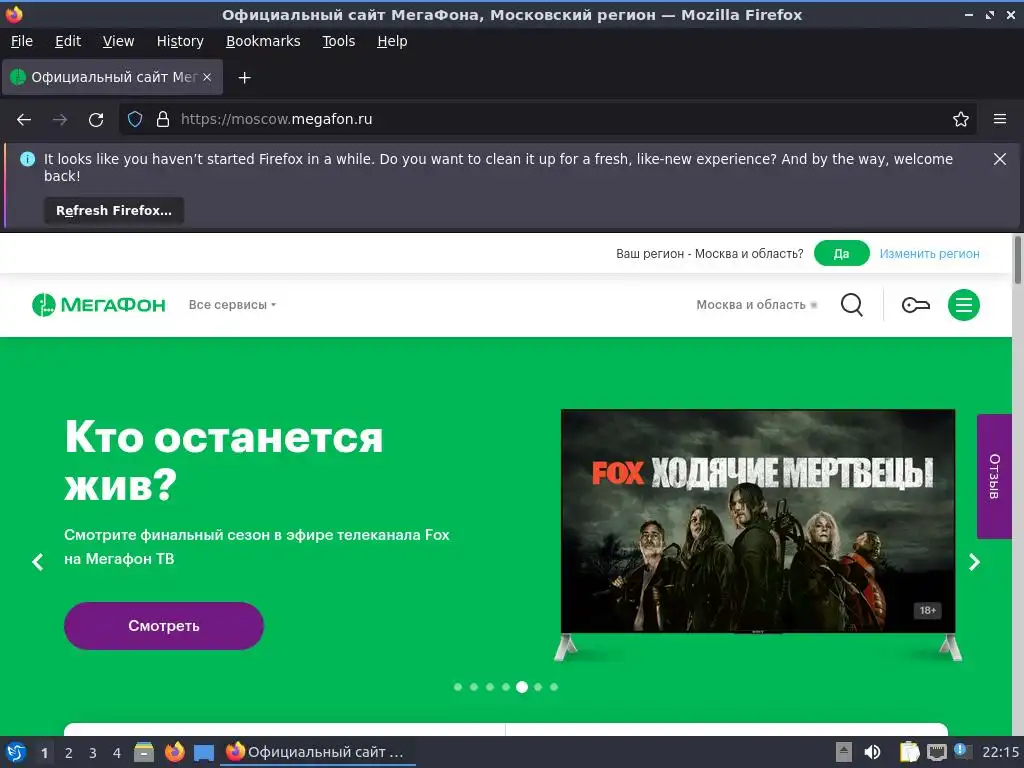Click the purple Смотреть button
1024x768 pixels.
coord(163,626)
